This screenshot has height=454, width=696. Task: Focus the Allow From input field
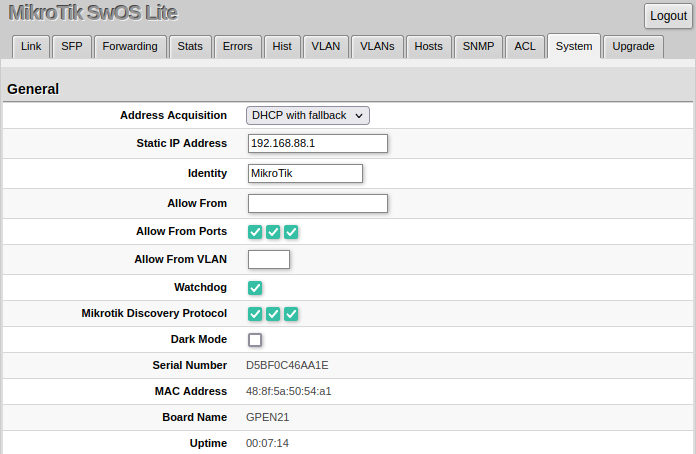click(x=318, y=203)
